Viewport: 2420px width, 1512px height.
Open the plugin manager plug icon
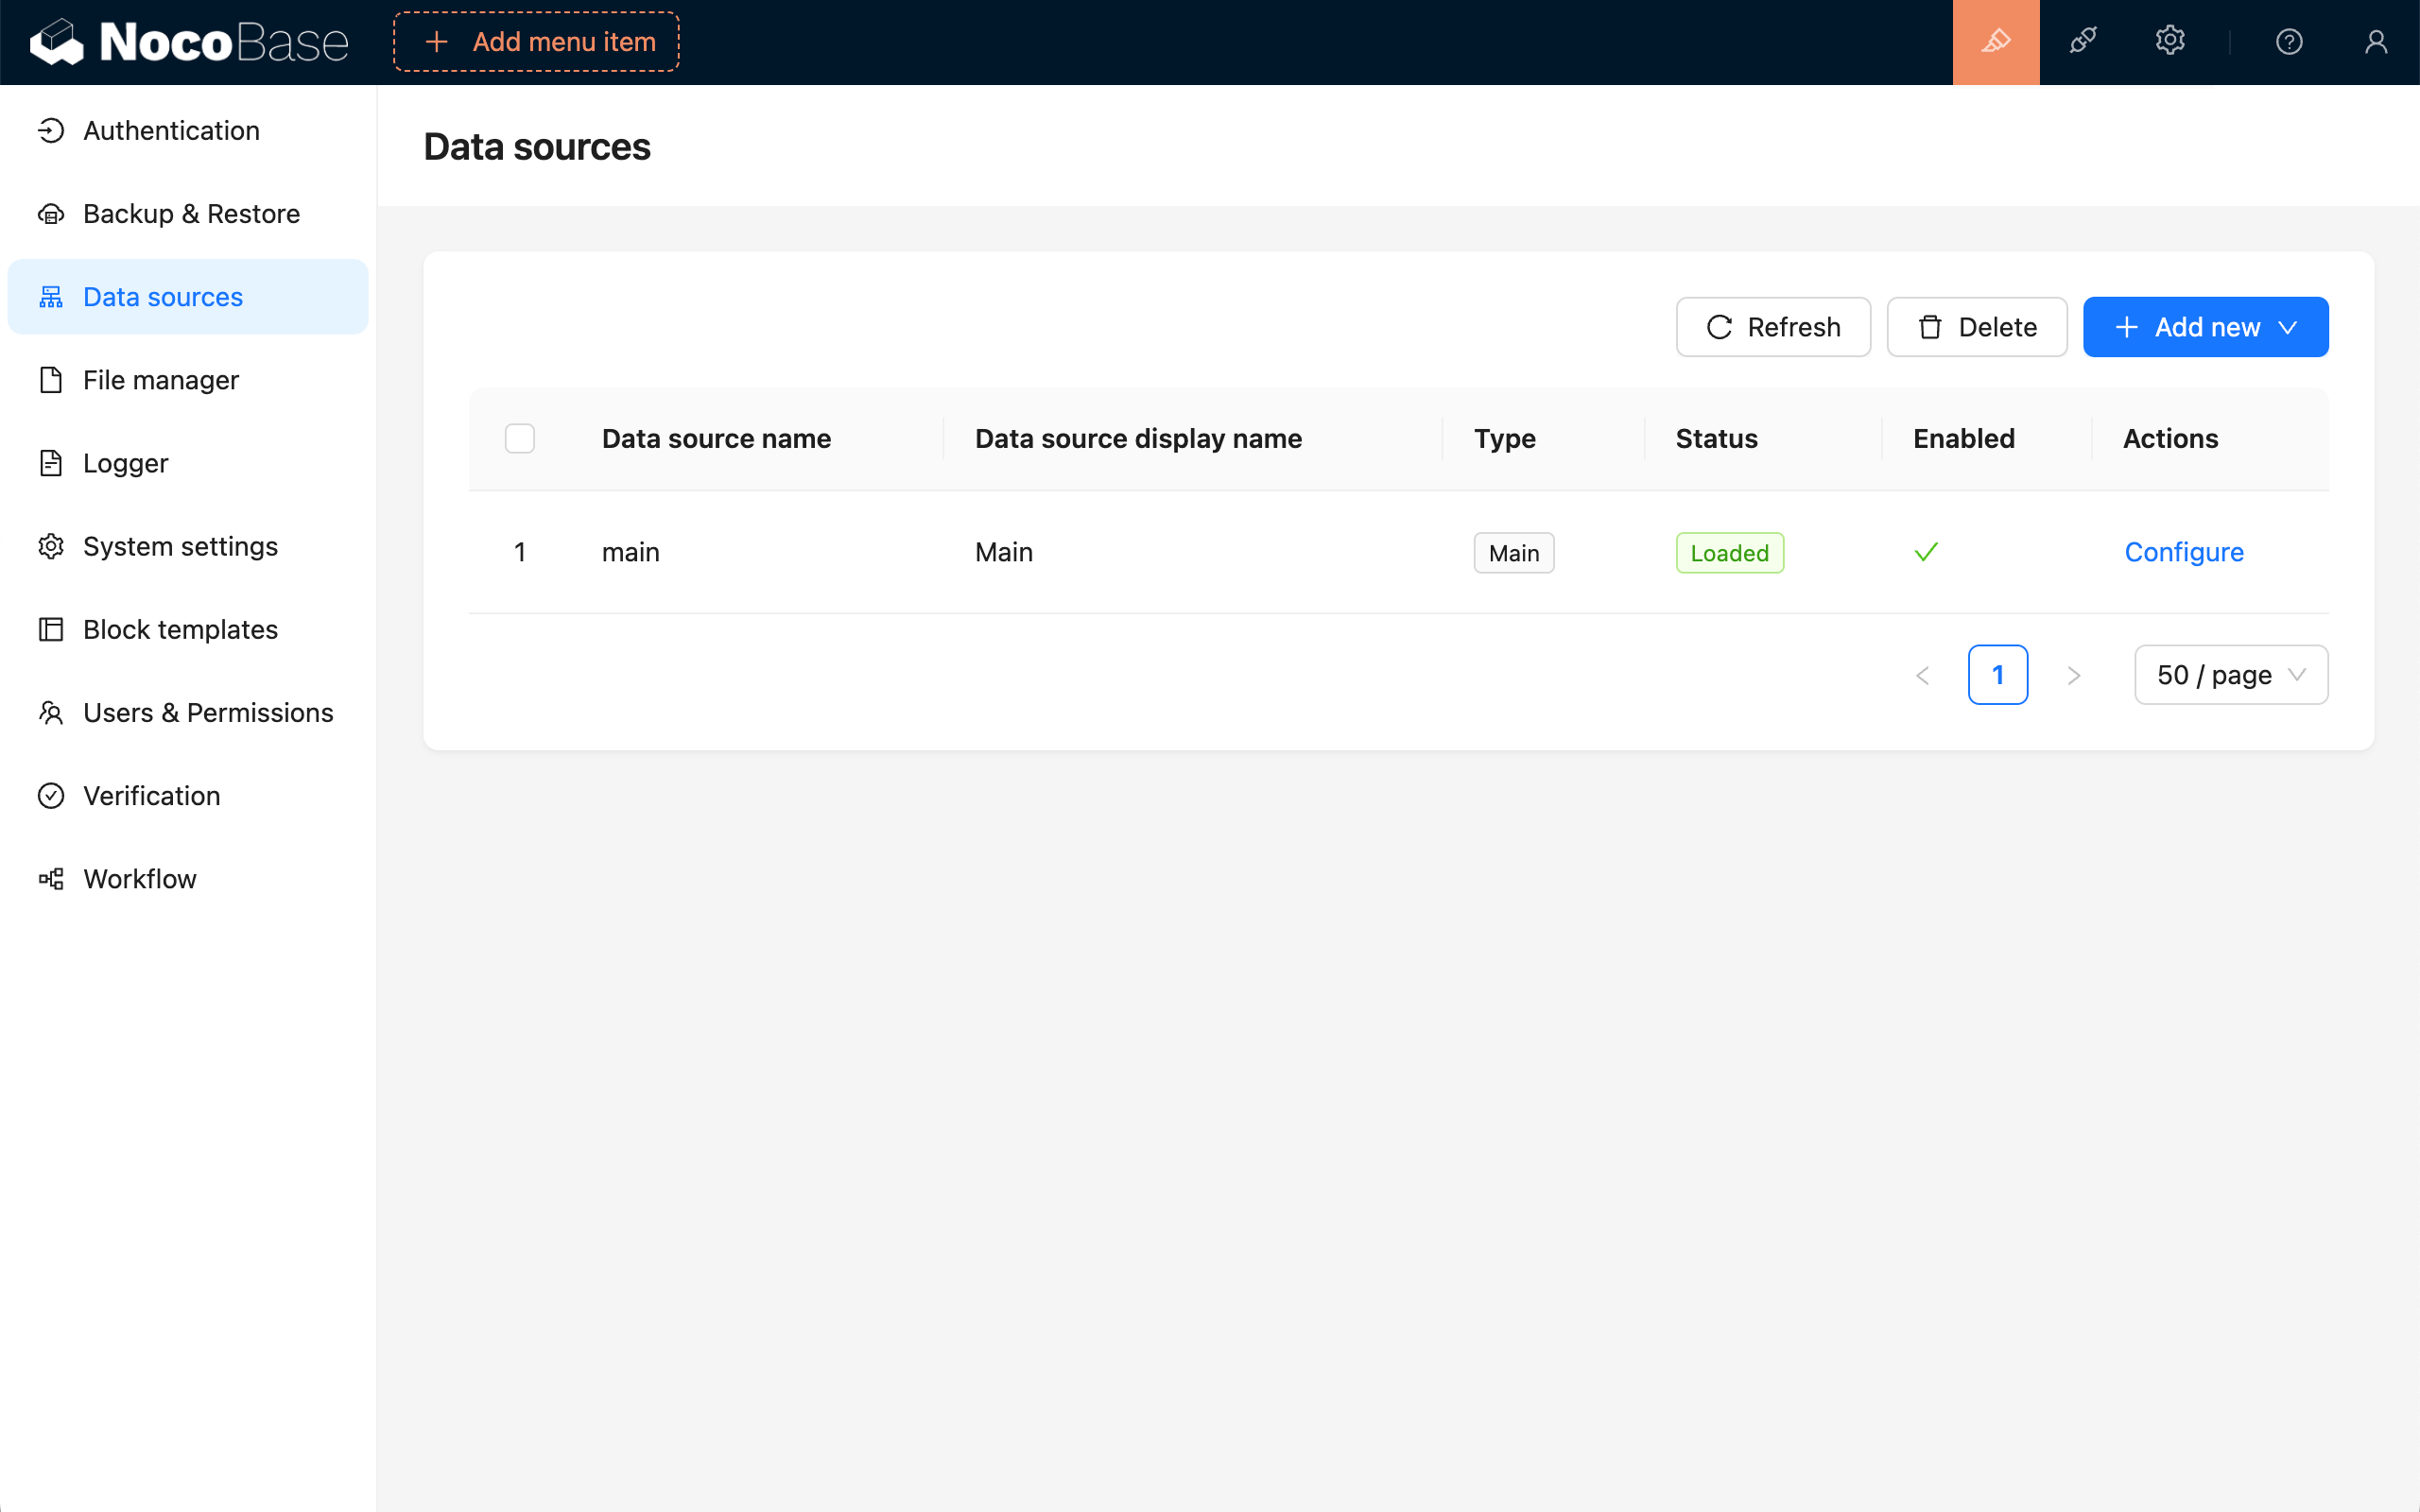pos(2083,42)
